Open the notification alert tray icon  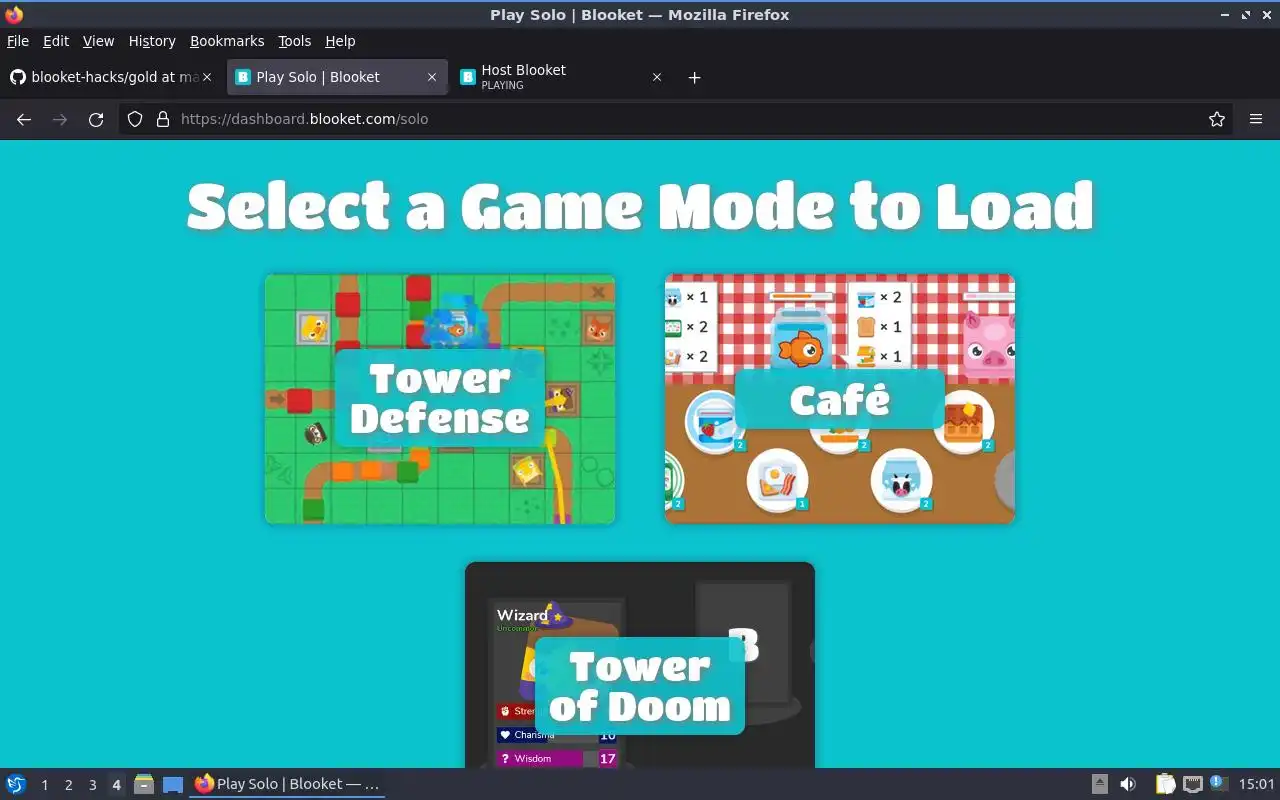tap(1218, 783)
